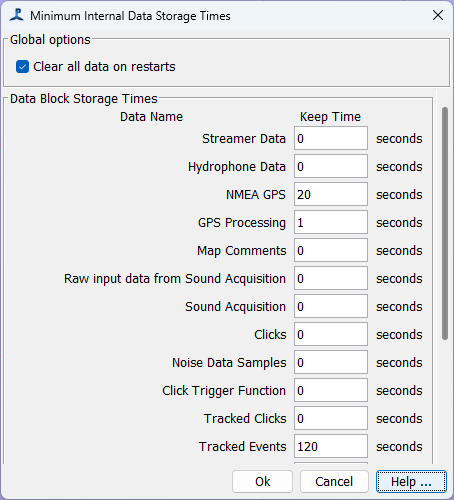Viewport: 454px width, 500px height.
Task: Click the scrollbar track below the thumb
Action: tap(445, 400)
